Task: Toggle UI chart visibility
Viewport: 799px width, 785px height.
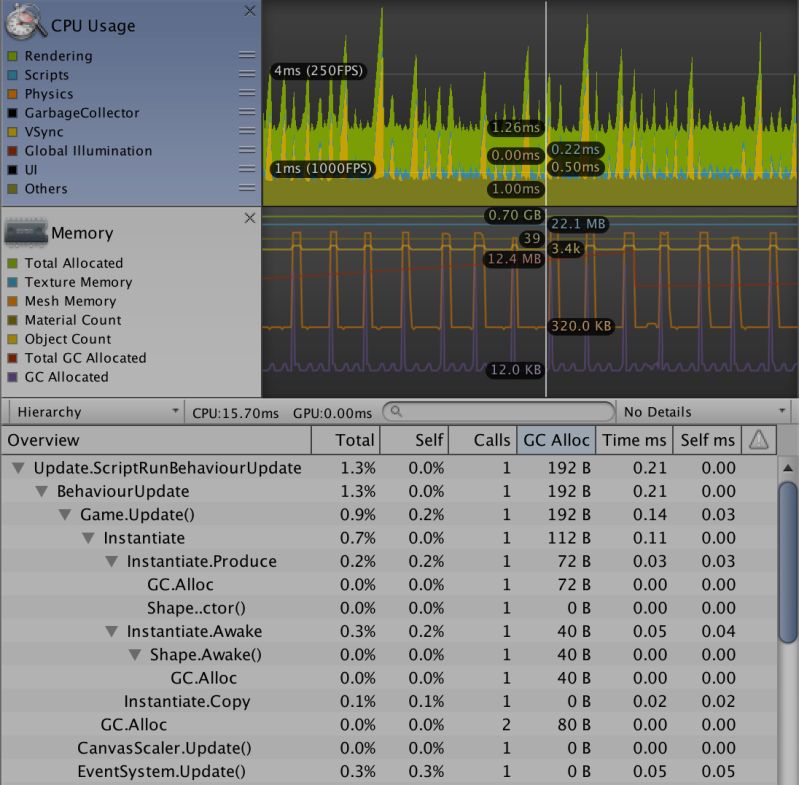Action: click(13, 170)
